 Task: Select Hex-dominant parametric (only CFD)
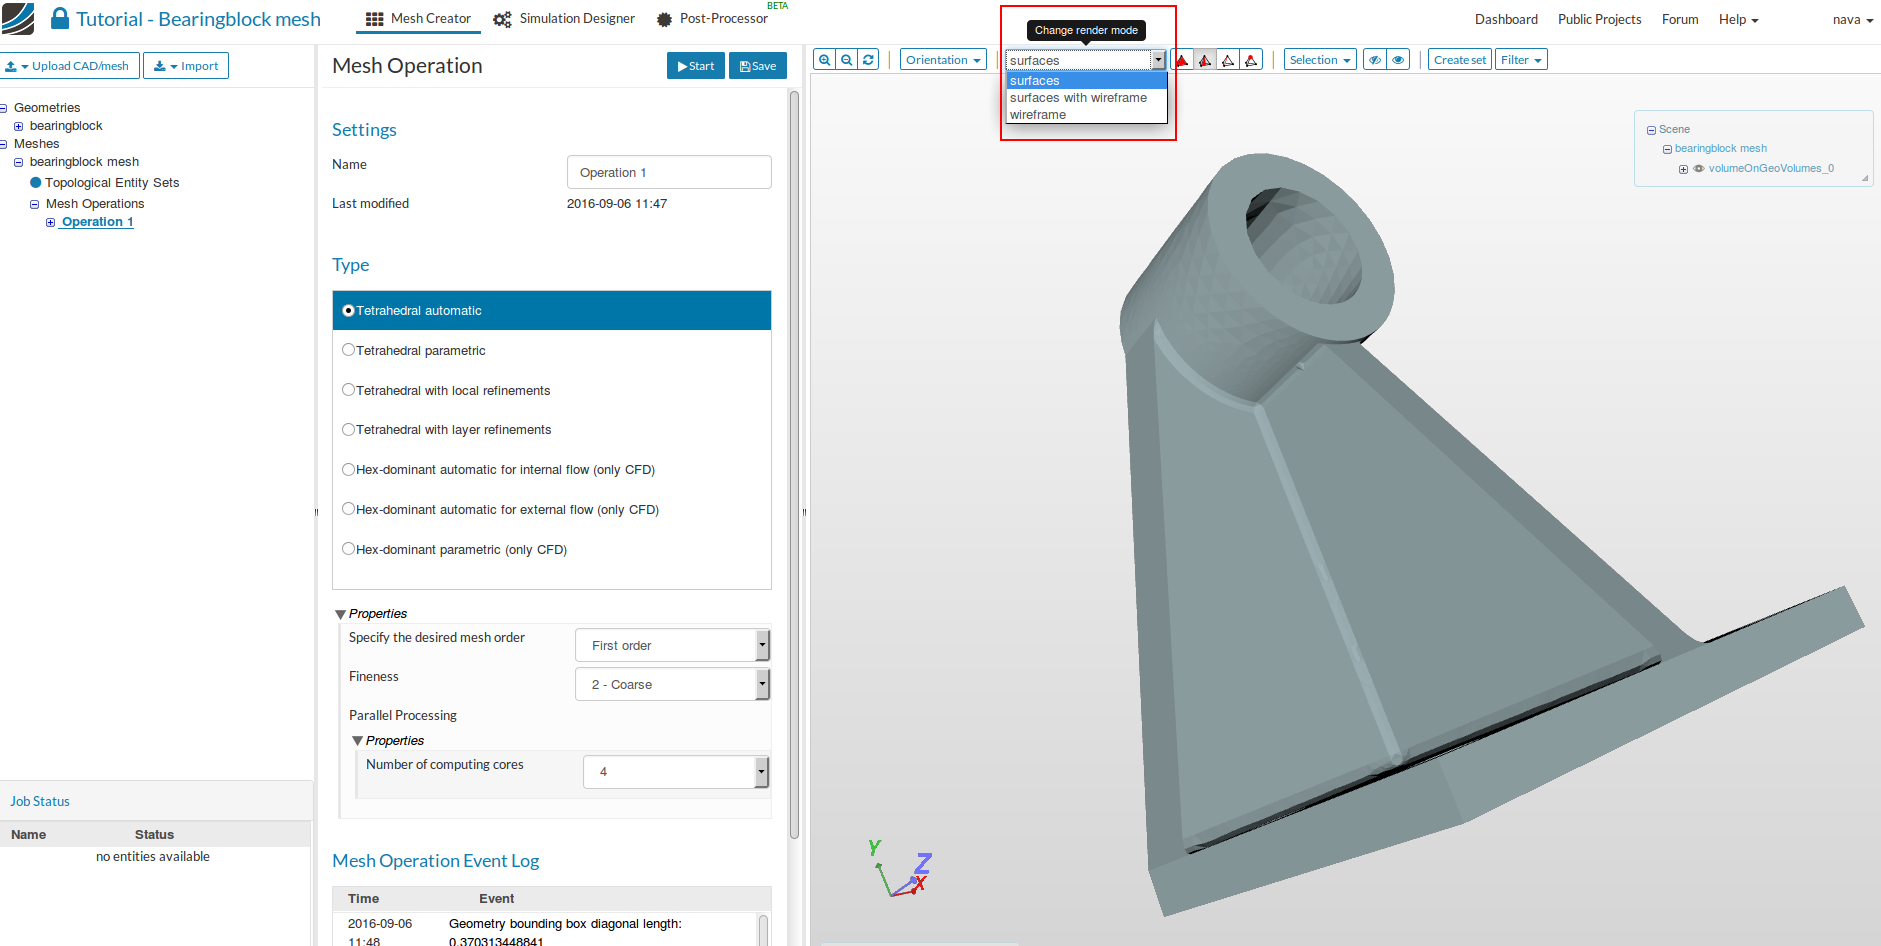point(348,549)
